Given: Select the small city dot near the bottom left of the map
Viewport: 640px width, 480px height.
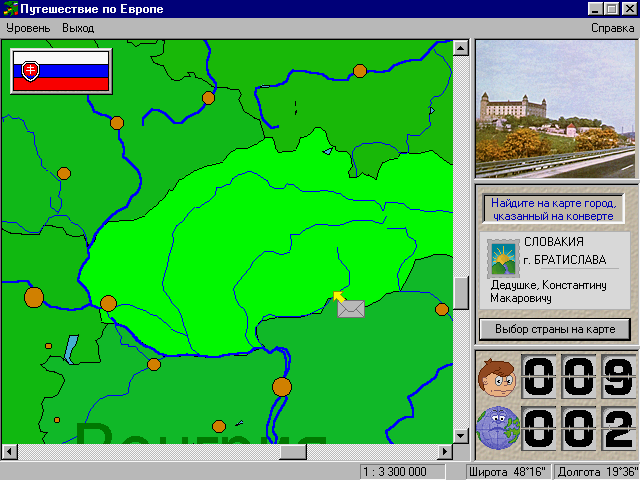Looking at the screenshot, I should pos(57,420).
